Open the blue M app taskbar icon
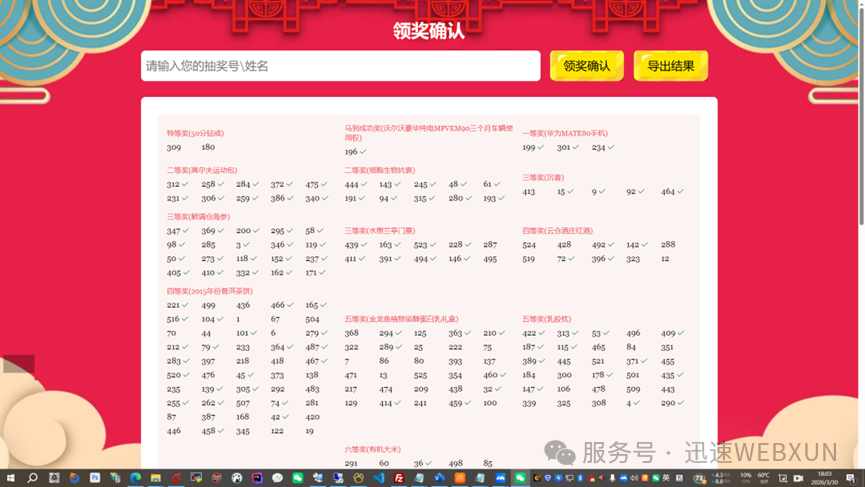 (500, 478)
